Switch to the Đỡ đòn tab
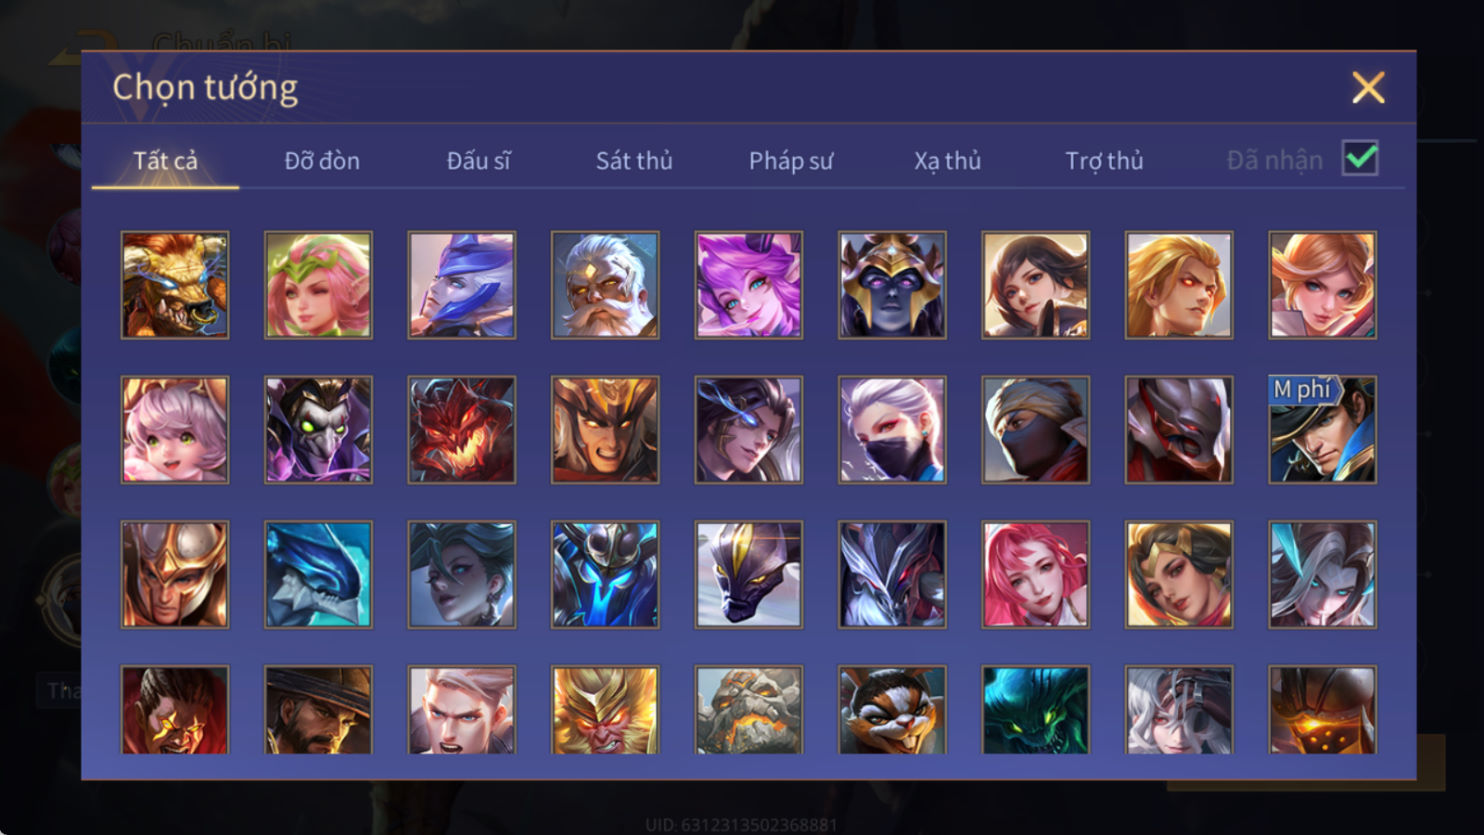 click(x=322, y=161)
